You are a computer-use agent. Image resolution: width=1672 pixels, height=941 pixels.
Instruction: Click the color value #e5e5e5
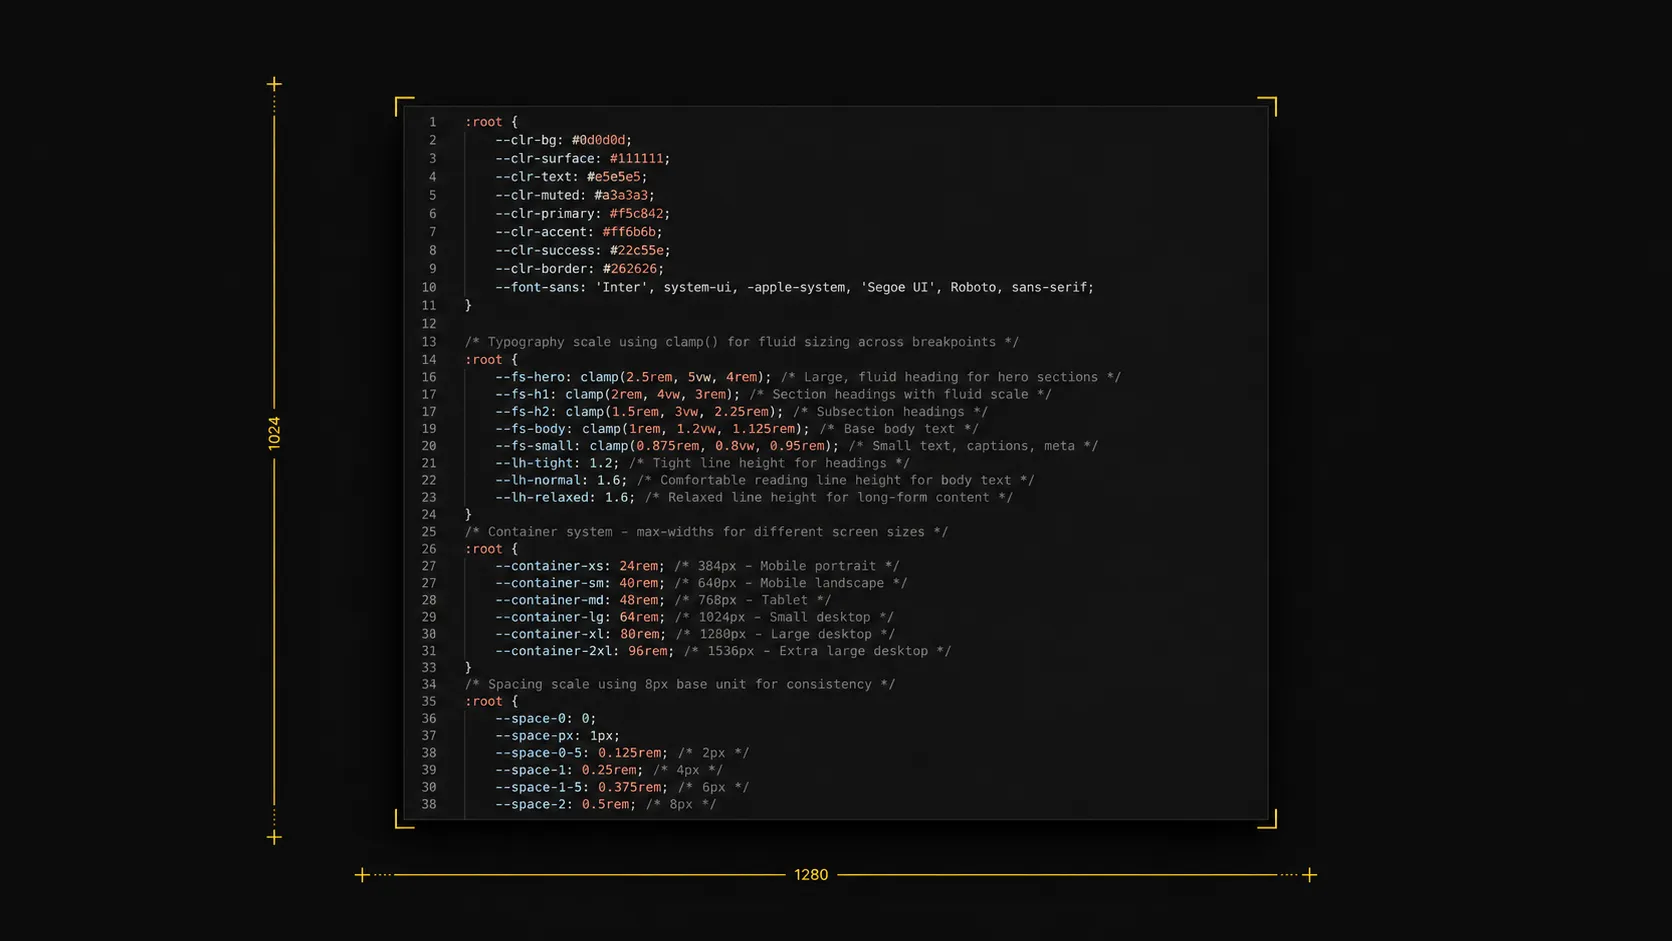(x=613, y=177)
